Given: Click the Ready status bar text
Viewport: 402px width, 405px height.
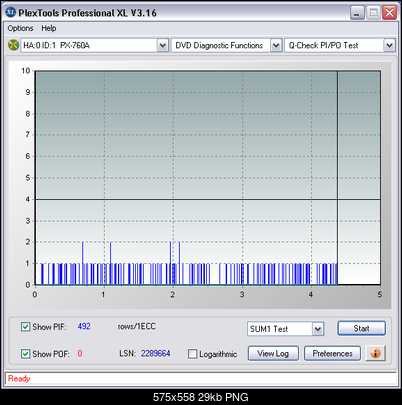Looking at the screenshot, I should 19,379.
